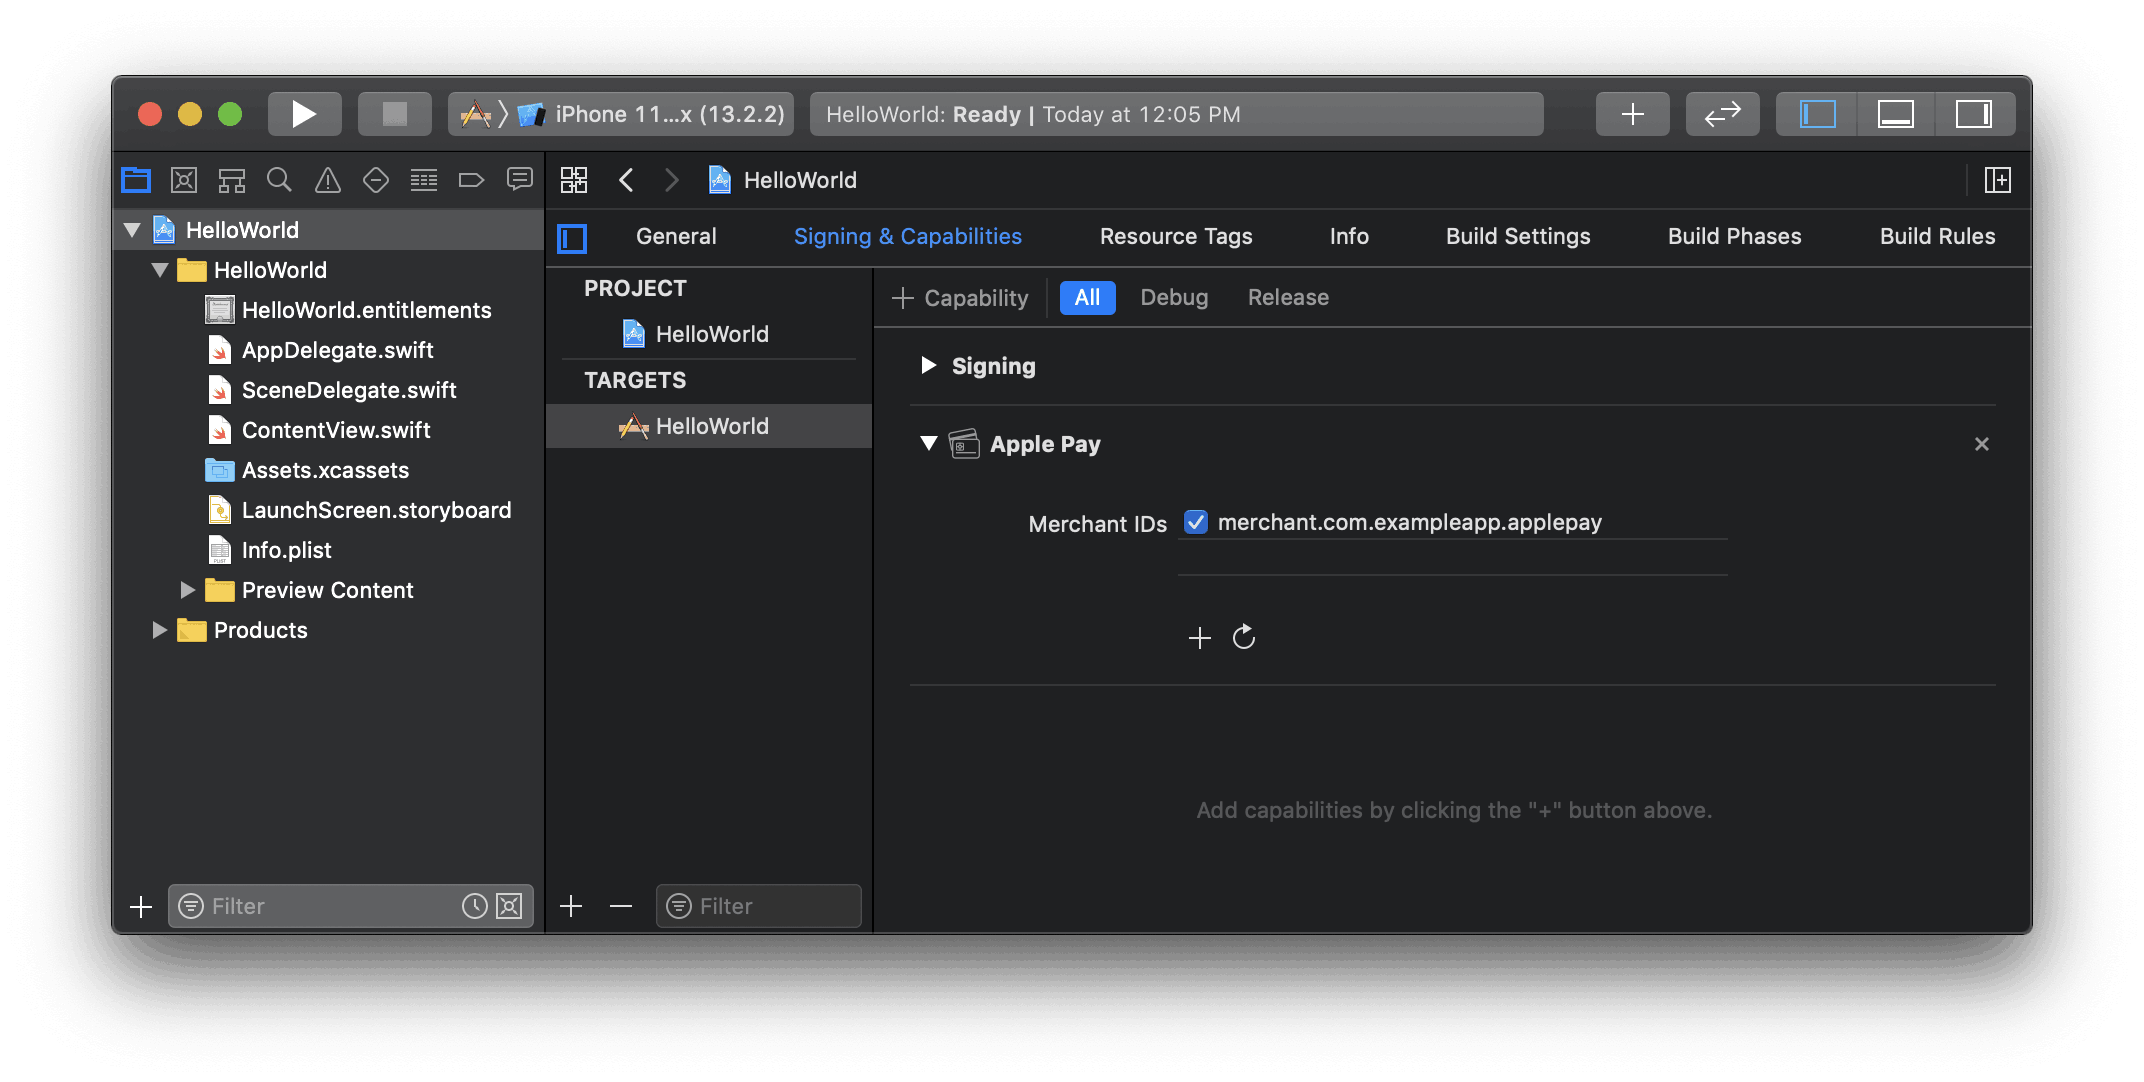Open the Test navigator diamond icon
Viewport: 2144px width, 1082px height.
click(x=376, y=180)
